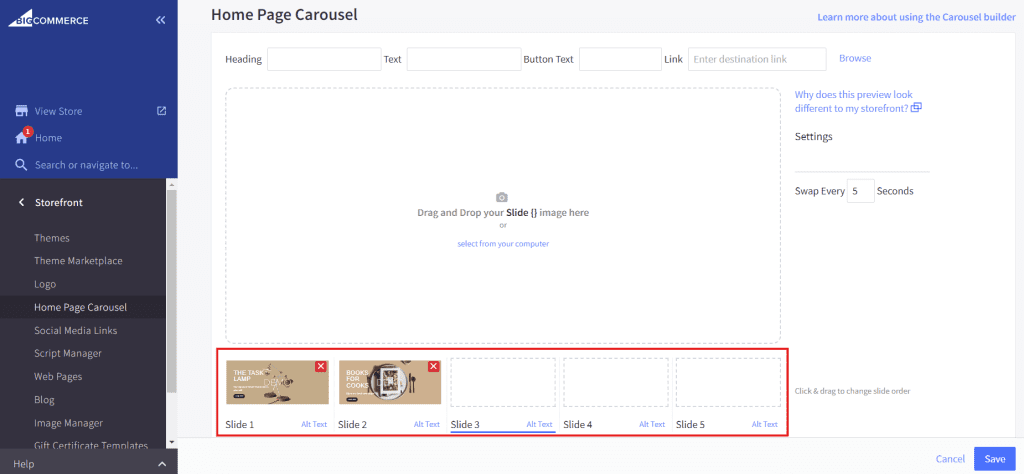Expand the Help panel chevron
This screenshot has height=474, width=1024.
[163, 464]
